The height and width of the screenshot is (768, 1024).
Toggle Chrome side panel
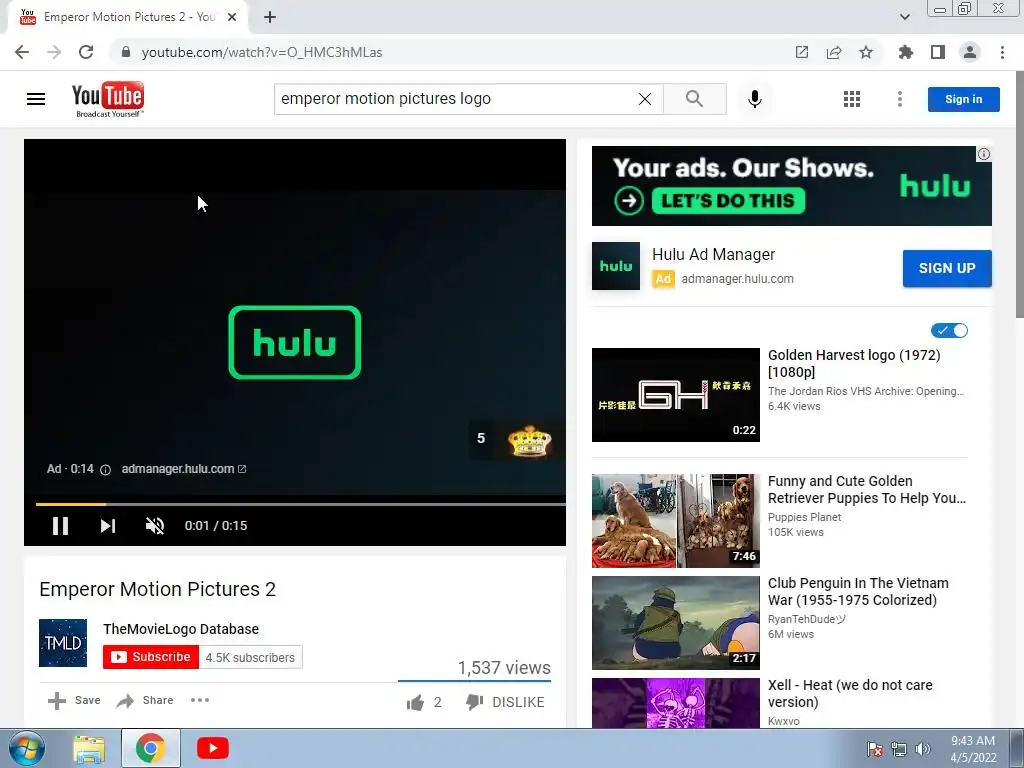pos(938,52)
